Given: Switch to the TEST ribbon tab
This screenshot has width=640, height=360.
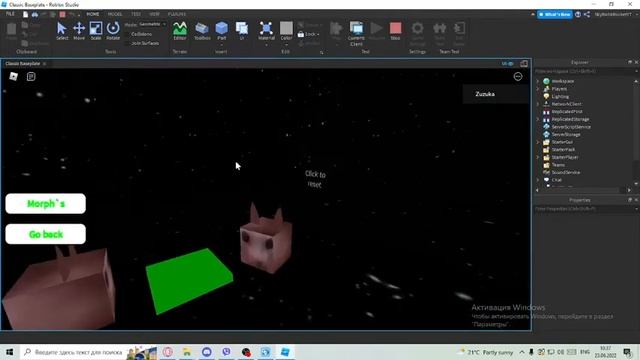Looking at the screenshot, I should click(136, 14).
